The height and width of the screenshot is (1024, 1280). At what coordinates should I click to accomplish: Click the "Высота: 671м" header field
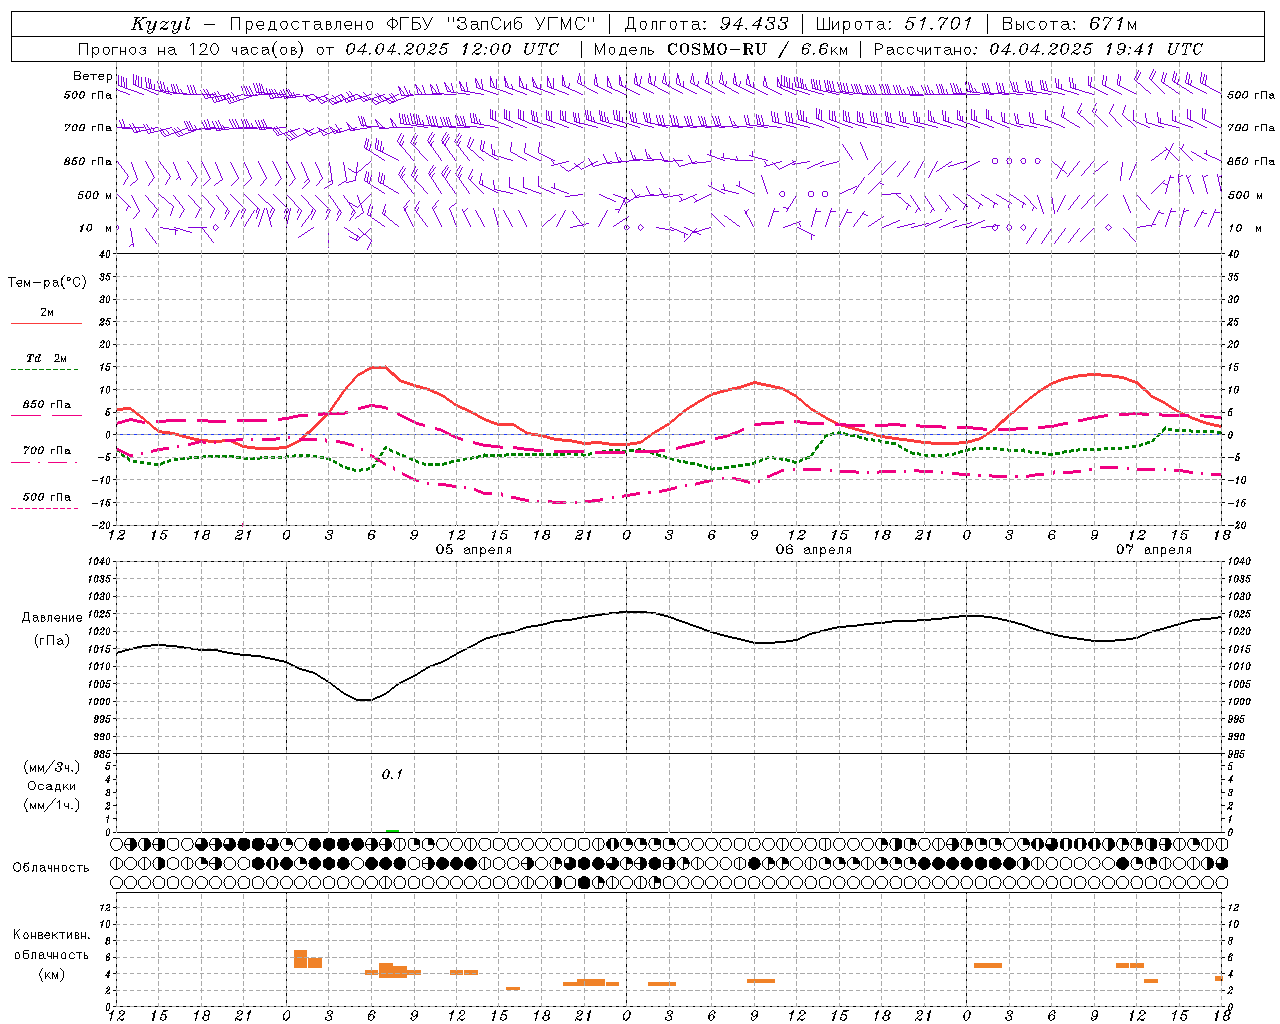(x=1069, y=24)
